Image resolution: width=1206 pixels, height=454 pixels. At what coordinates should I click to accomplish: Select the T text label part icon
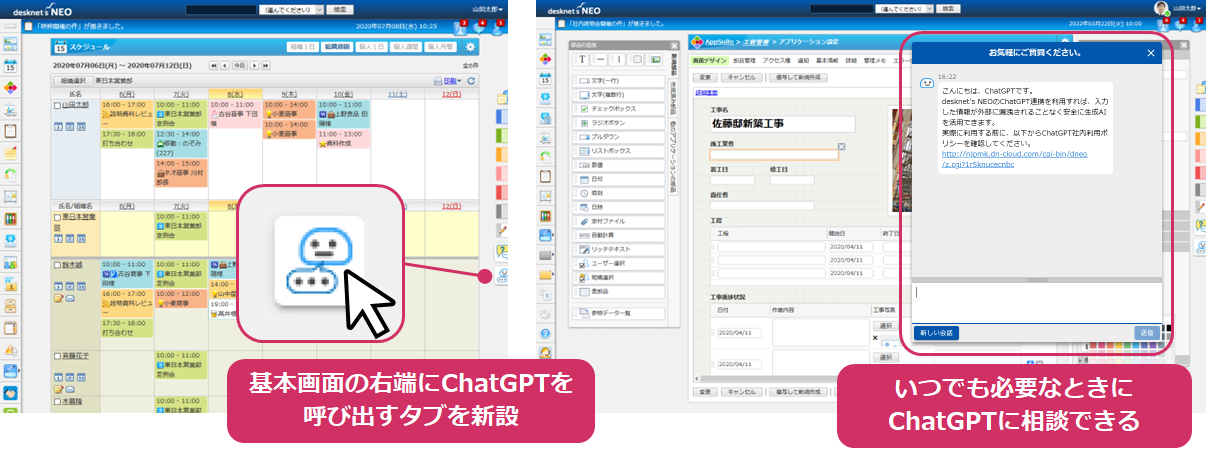tap(582, 59)
